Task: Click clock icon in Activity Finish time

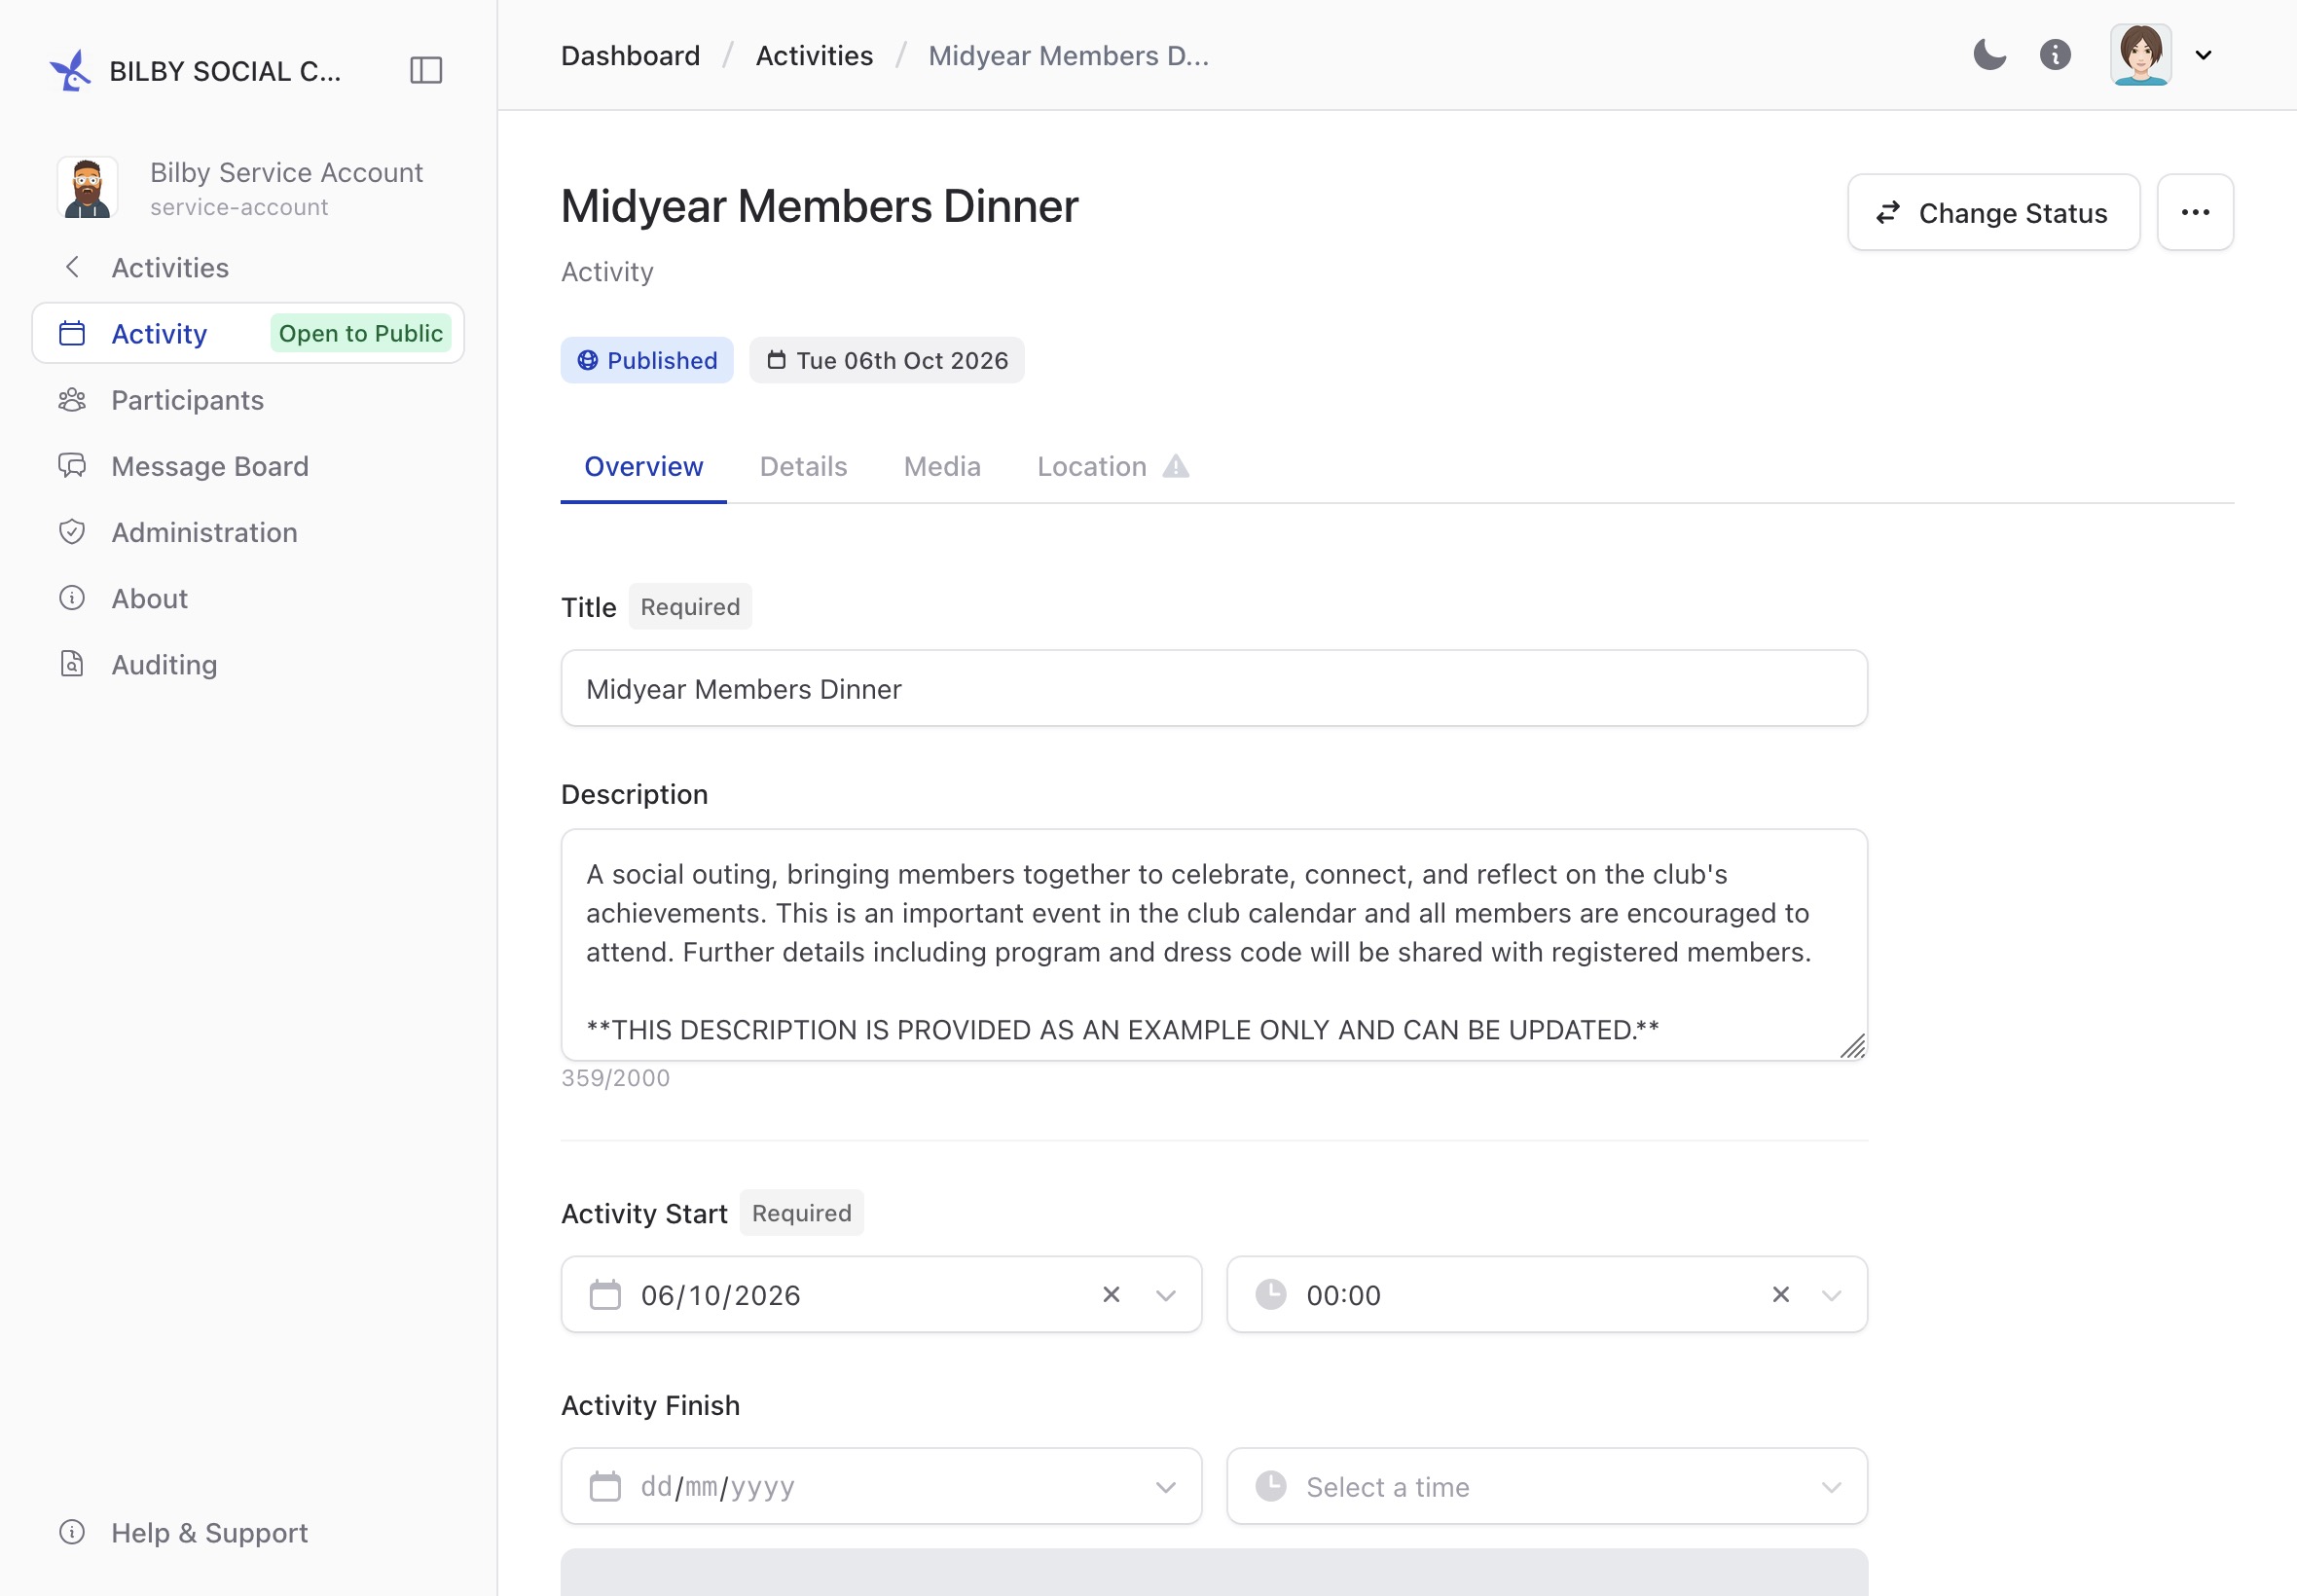Action: click(x=1270, y=1486)
